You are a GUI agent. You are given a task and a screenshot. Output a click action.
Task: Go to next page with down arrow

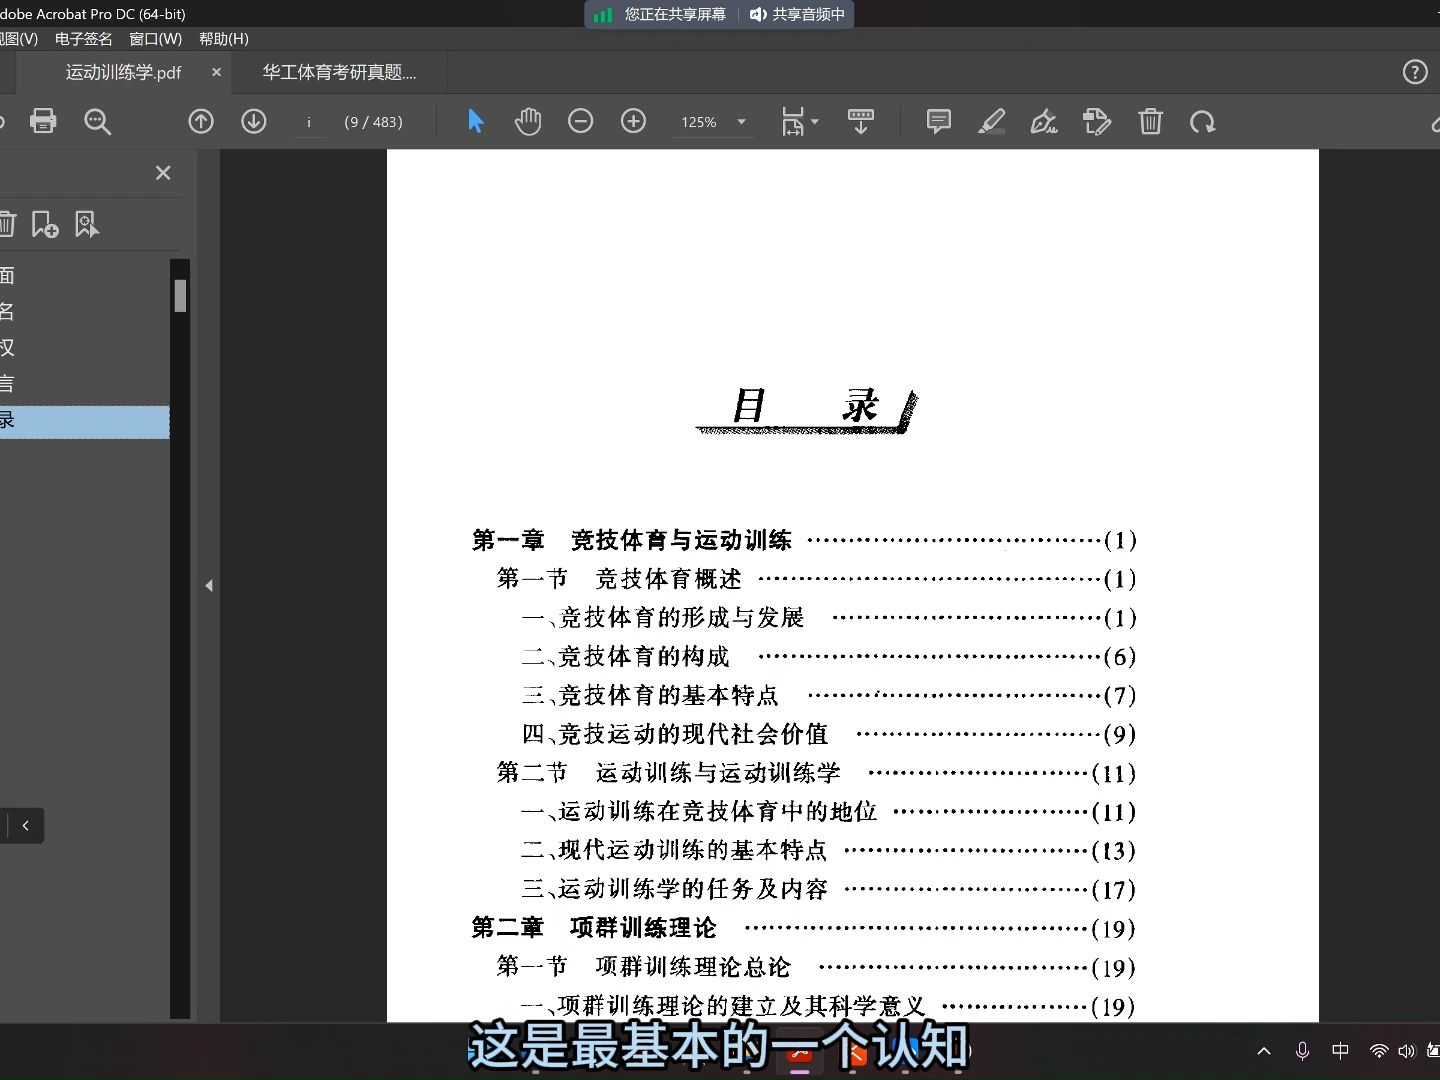coord(254,122)
